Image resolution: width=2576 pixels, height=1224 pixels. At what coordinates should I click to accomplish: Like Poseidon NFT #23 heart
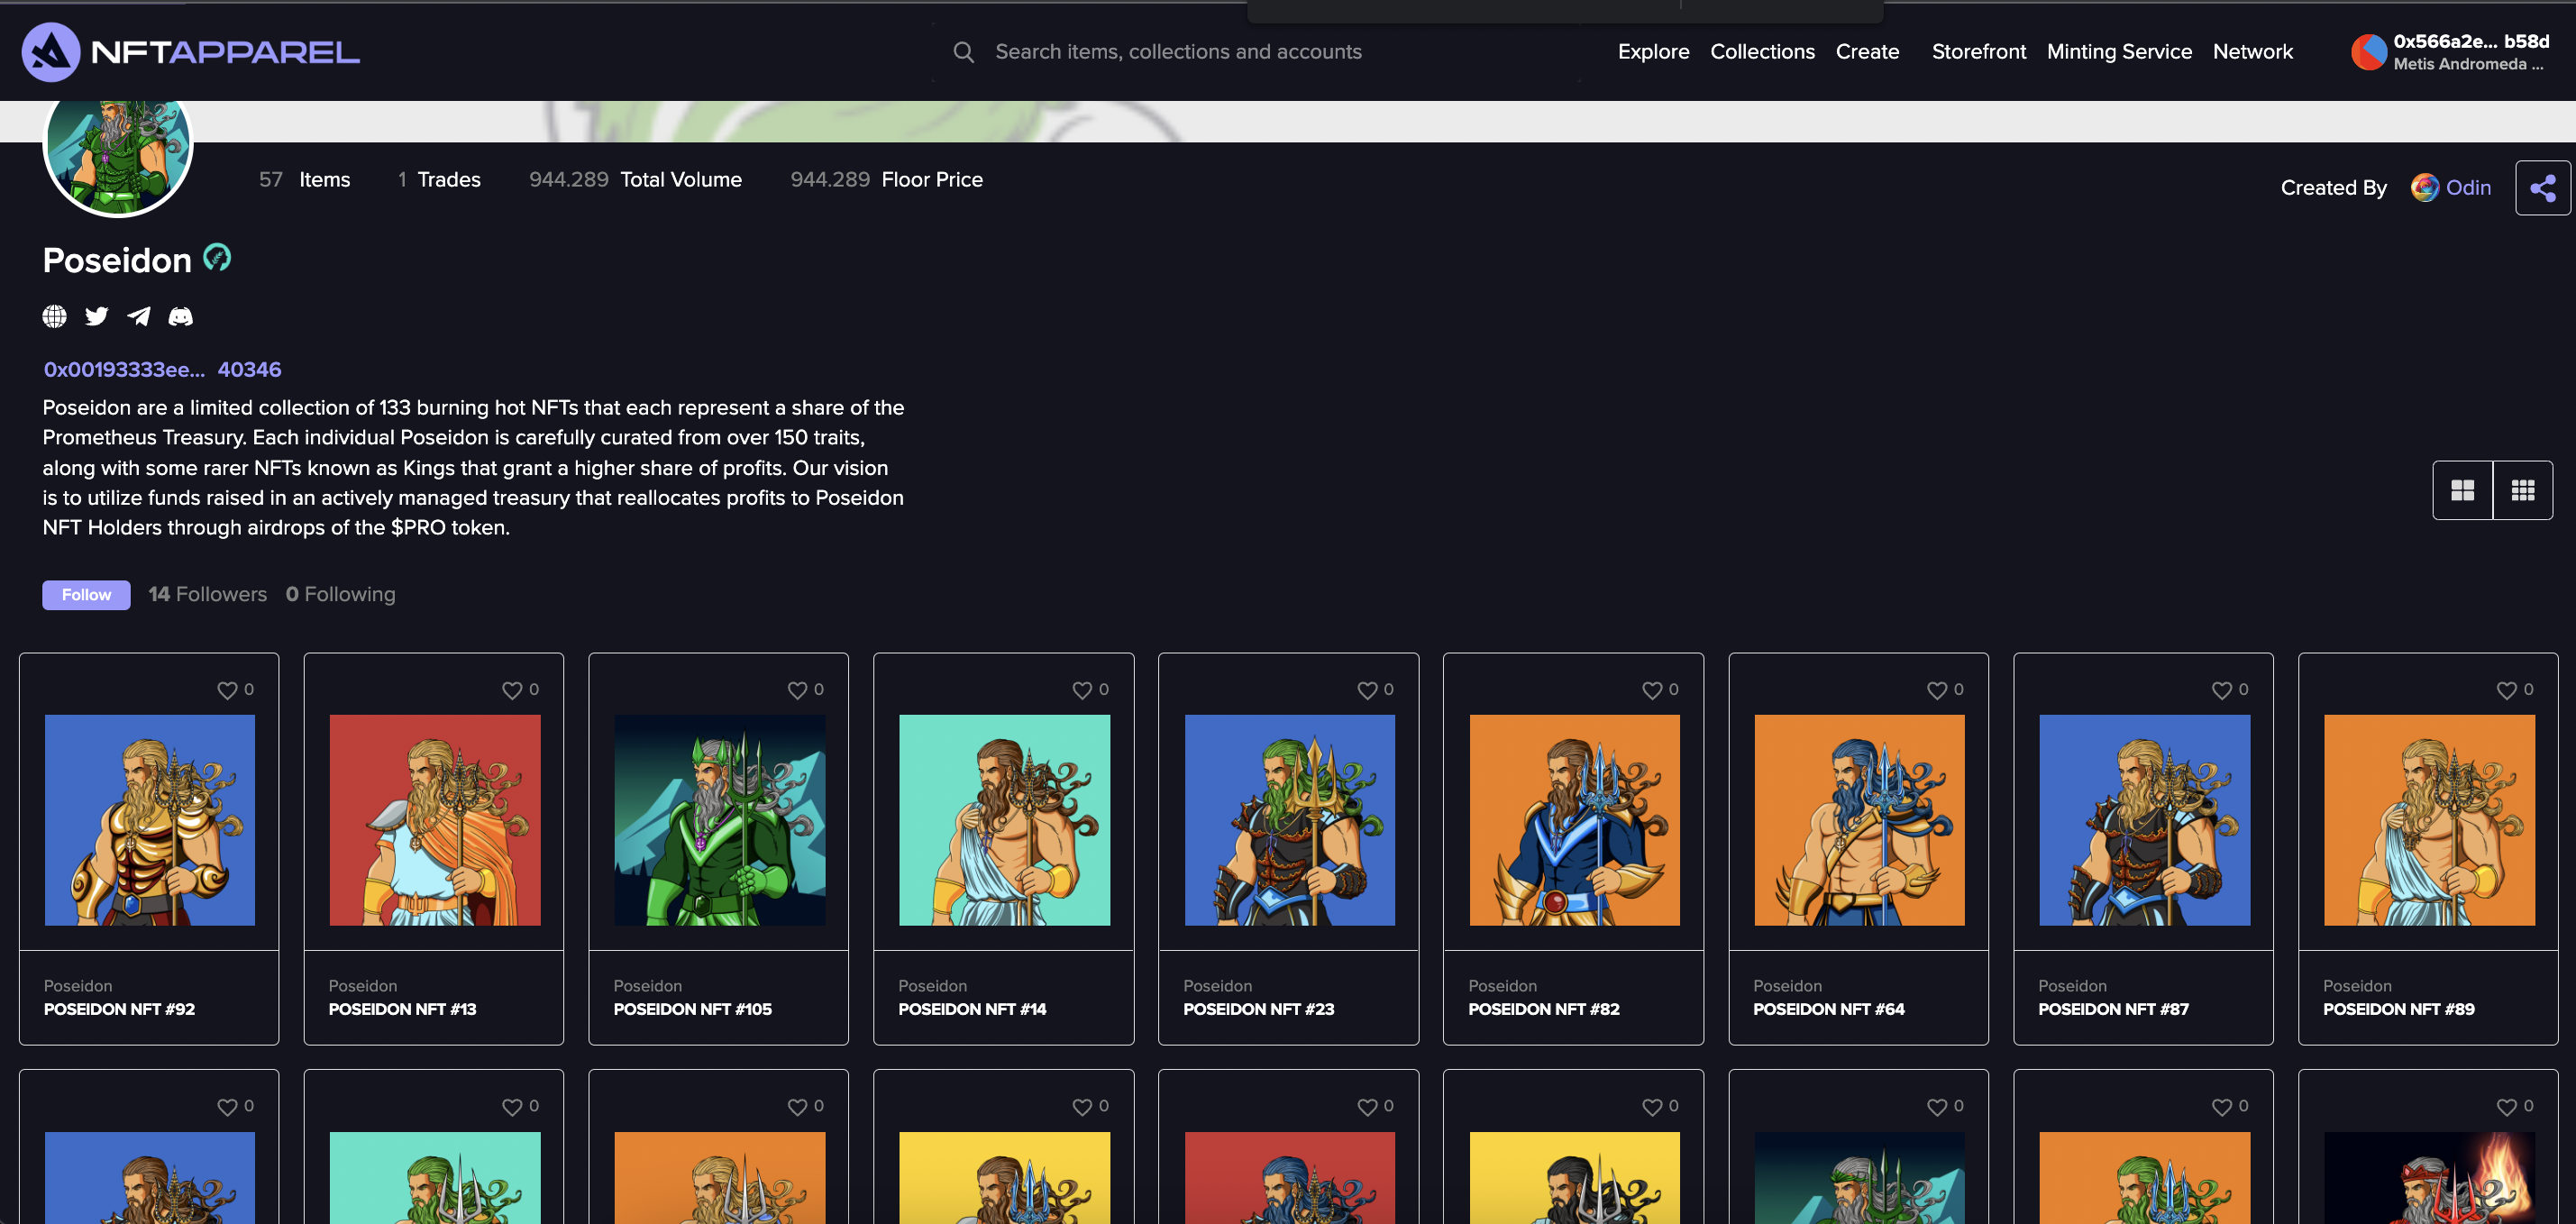(x=1367, y=690)
